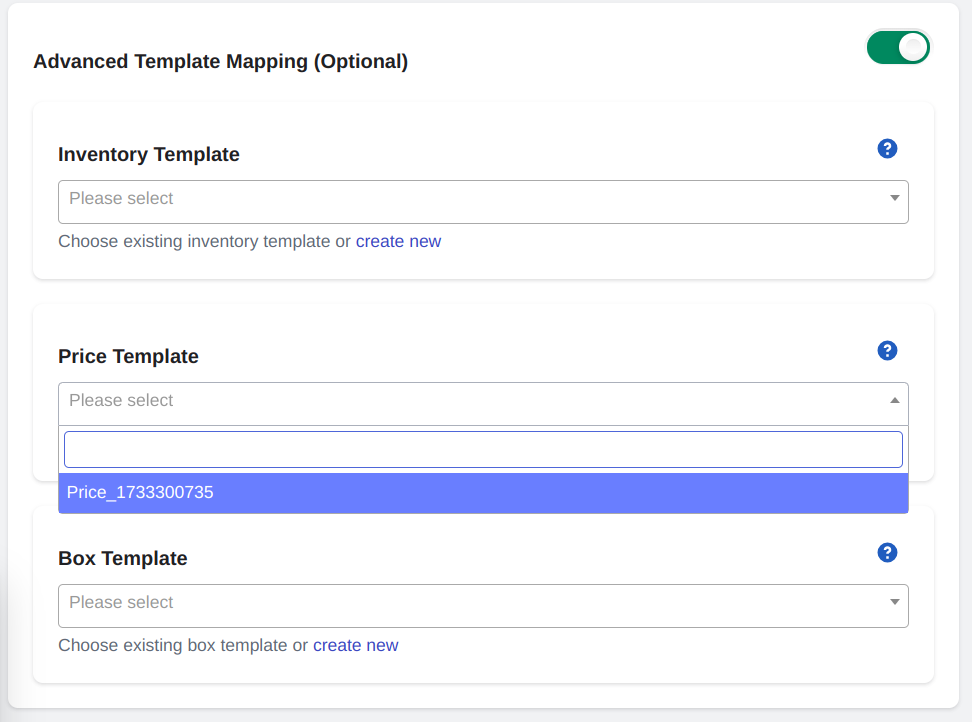Open the Inventory Template select field
Image resolution: width=972 pixels, height=722 pixels.
(483, 202)
